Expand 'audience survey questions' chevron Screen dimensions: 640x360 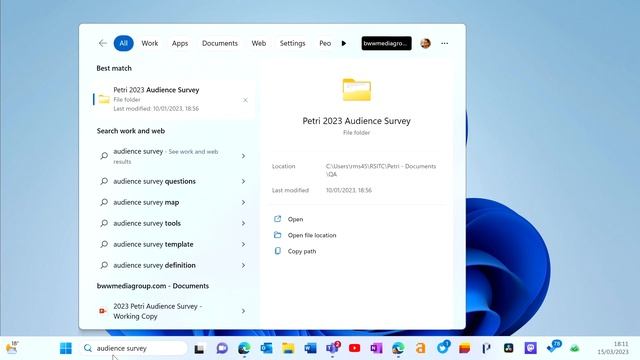pyautogui.click(x=243, y=181)
